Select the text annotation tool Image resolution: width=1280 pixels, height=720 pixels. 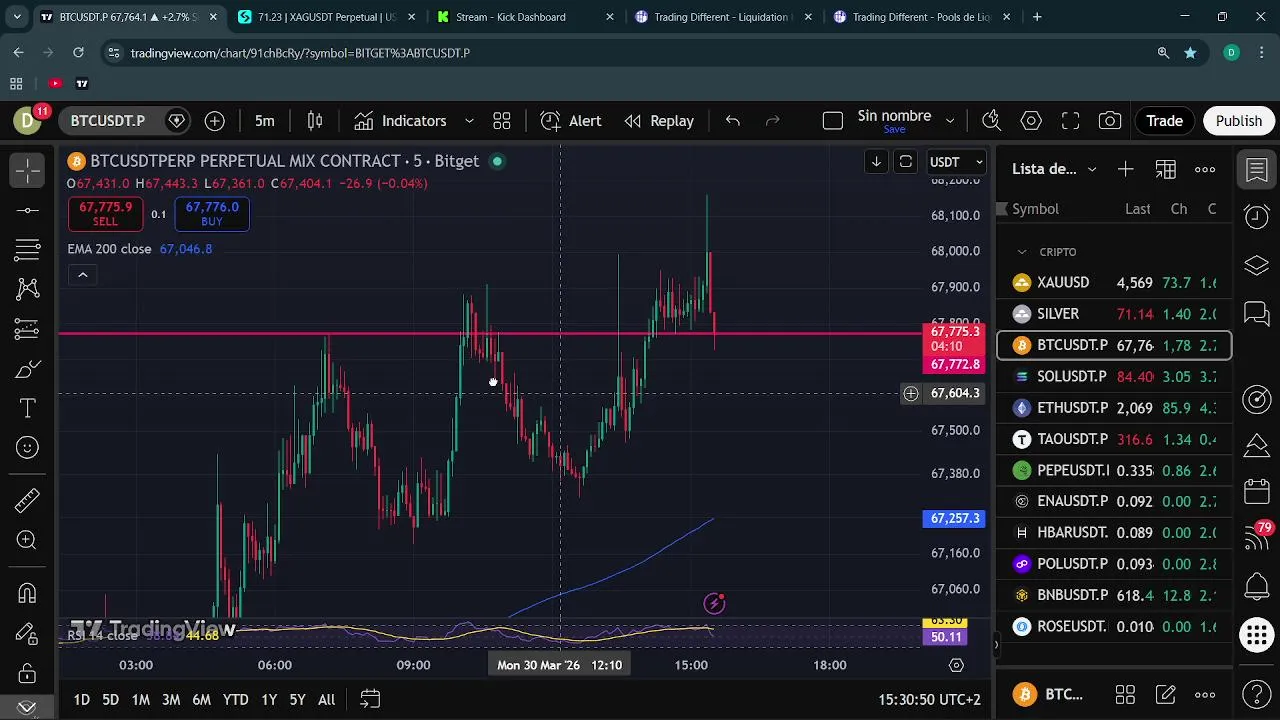[28, 408]
